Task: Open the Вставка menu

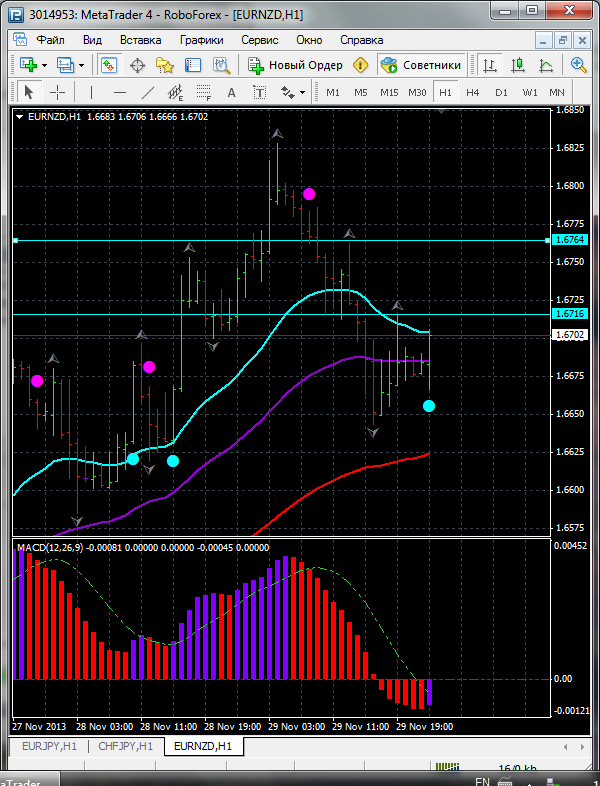Action: [x=140, y=40]
